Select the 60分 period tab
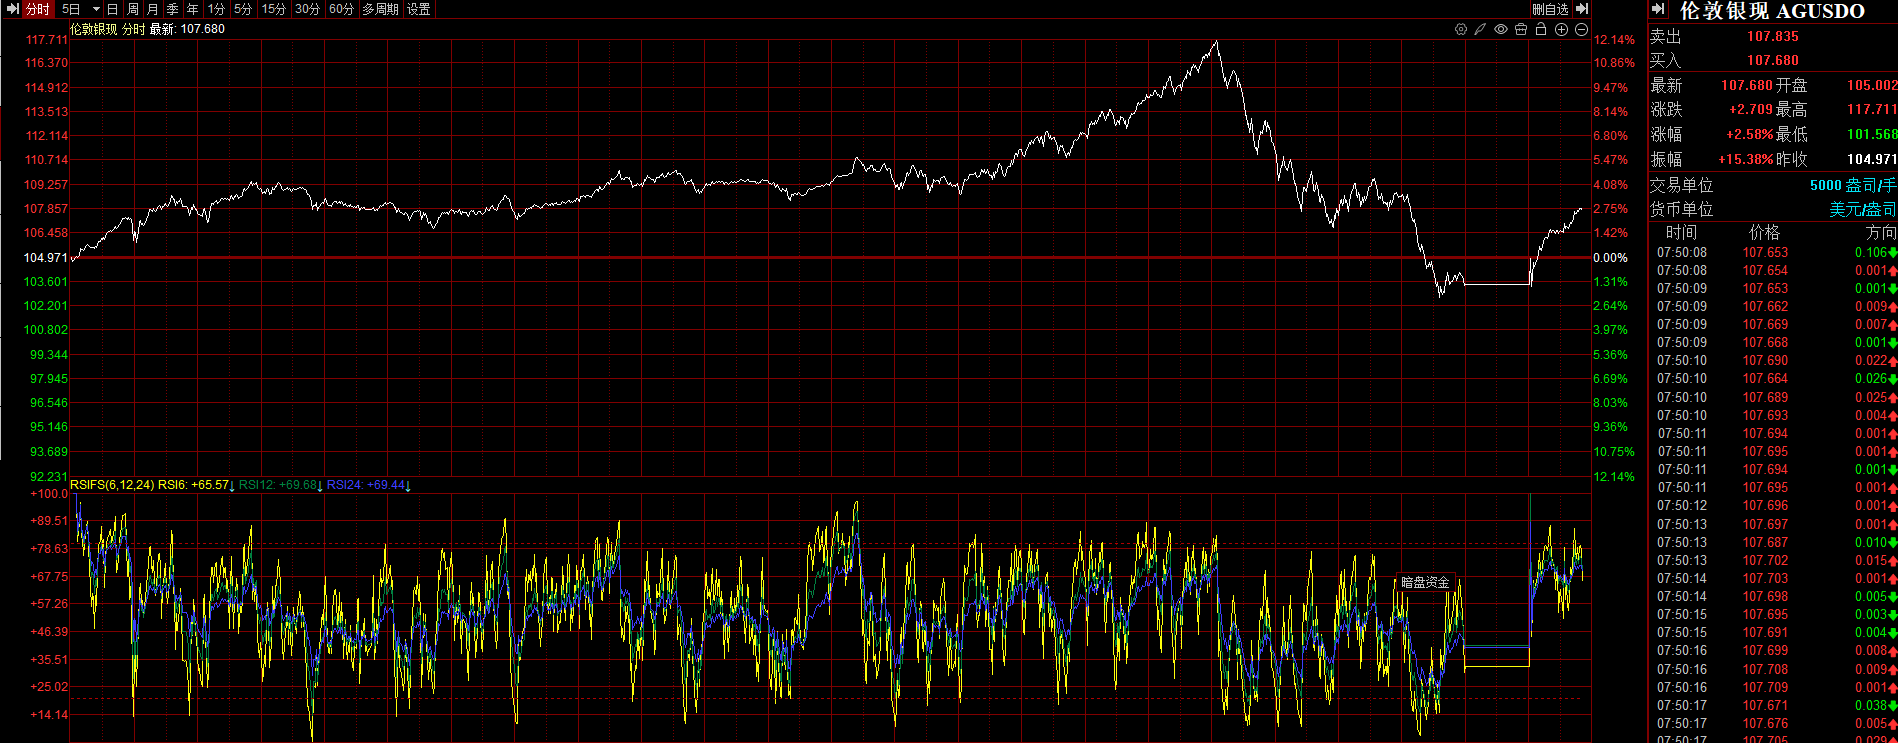Screen dimensions: 1898x743 point(341,9)
